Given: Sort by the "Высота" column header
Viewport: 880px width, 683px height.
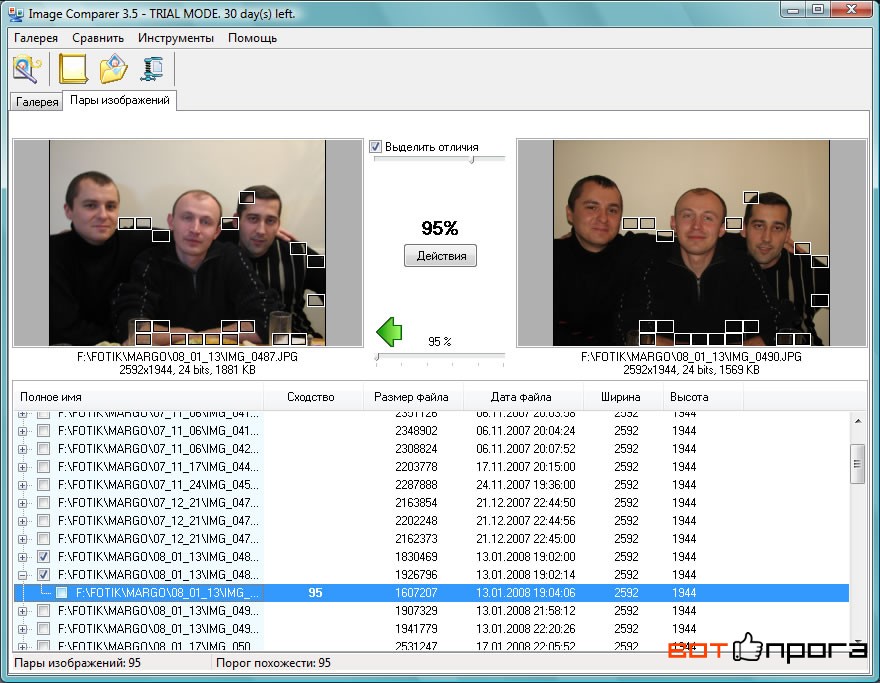Looking at the screenshot, I should tap(703, 397).
